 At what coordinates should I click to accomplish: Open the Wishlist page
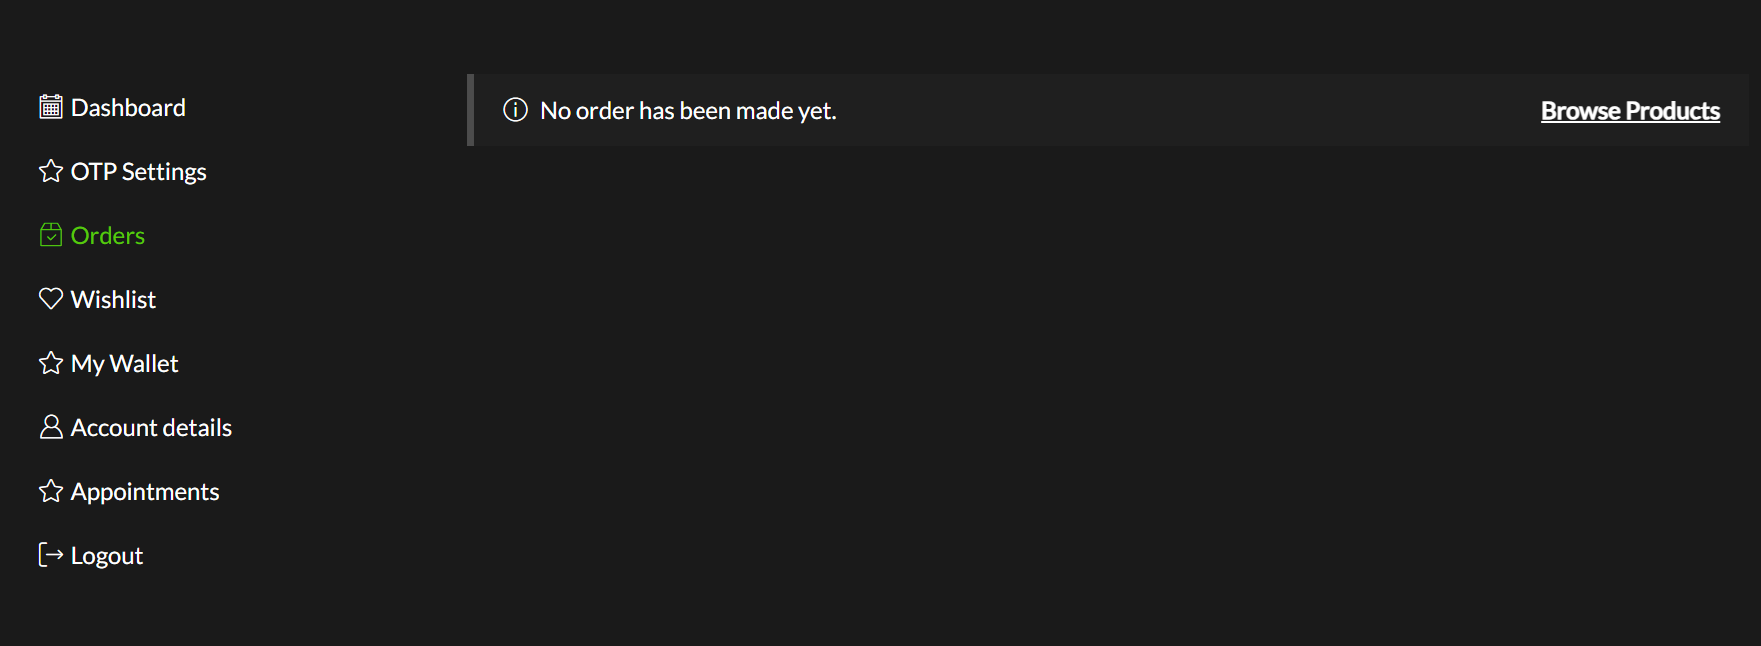pos(112,299)
